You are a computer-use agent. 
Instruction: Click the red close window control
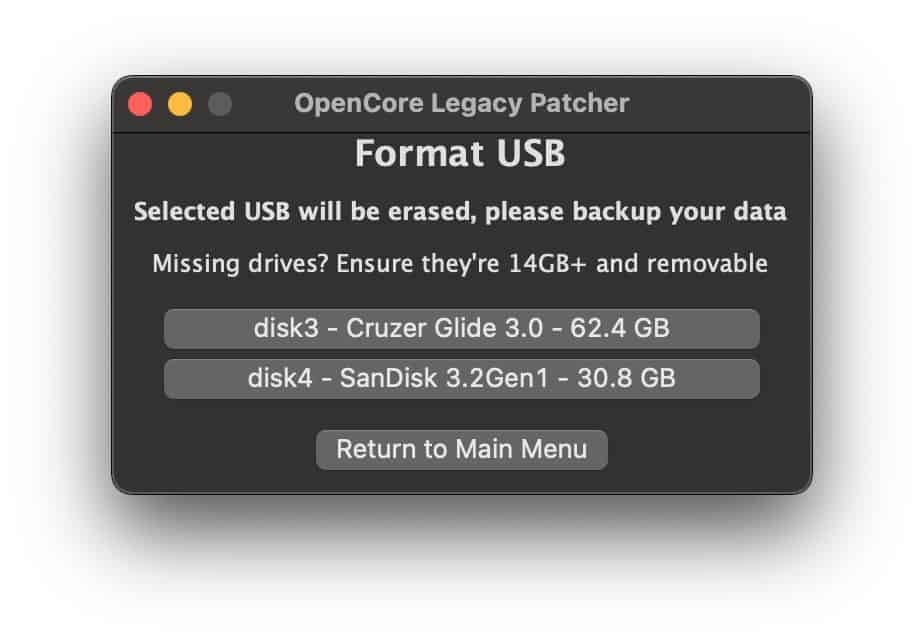[x=140, y=103]
